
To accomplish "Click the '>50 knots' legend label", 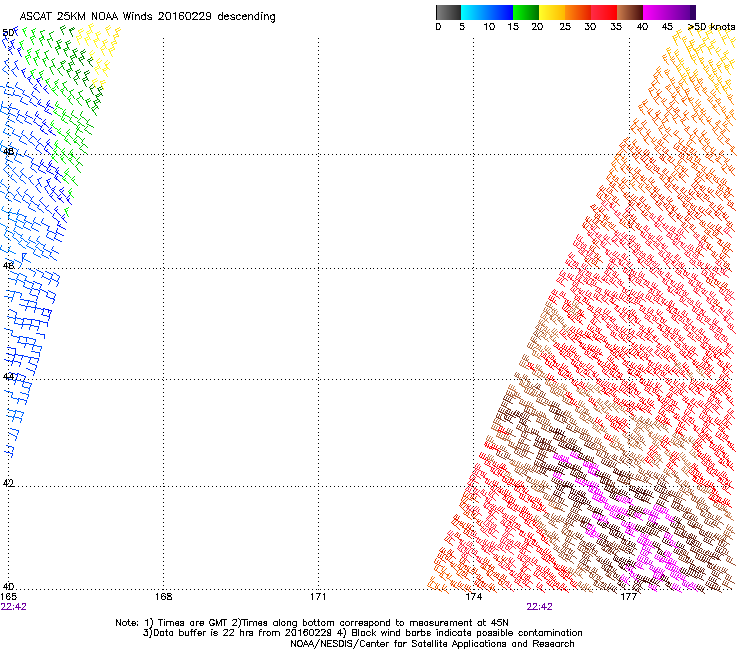I will coord(711,27).
